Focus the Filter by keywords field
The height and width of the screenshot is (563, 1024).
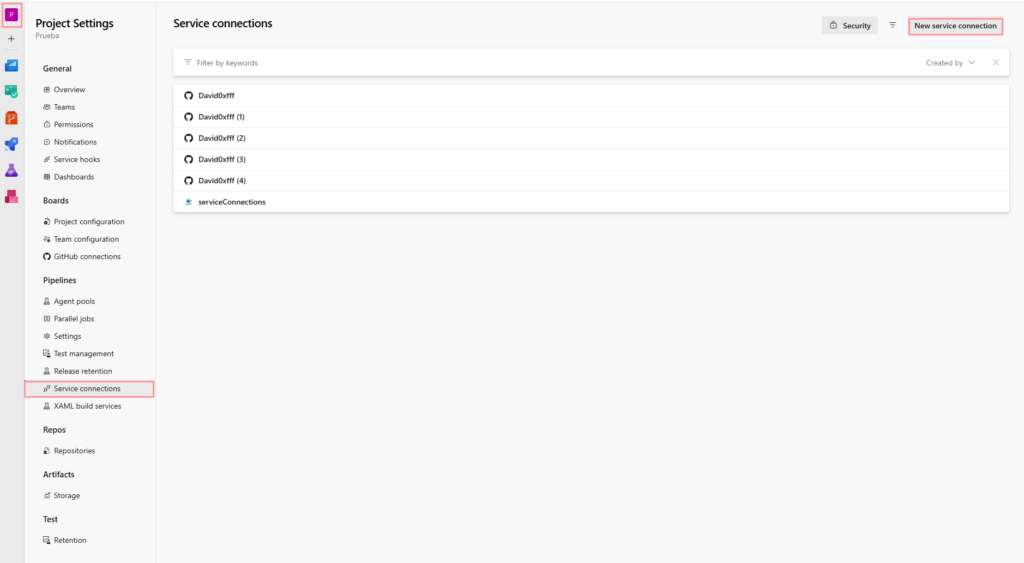tap(549, 63)
